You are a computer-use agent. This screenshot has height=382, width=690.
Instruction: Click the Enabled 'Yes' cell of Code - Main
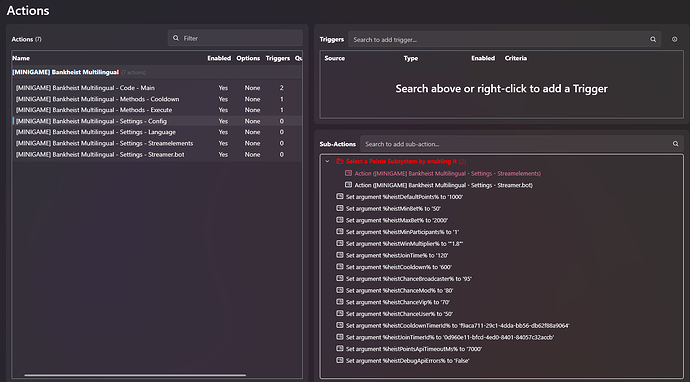(223, 88)
